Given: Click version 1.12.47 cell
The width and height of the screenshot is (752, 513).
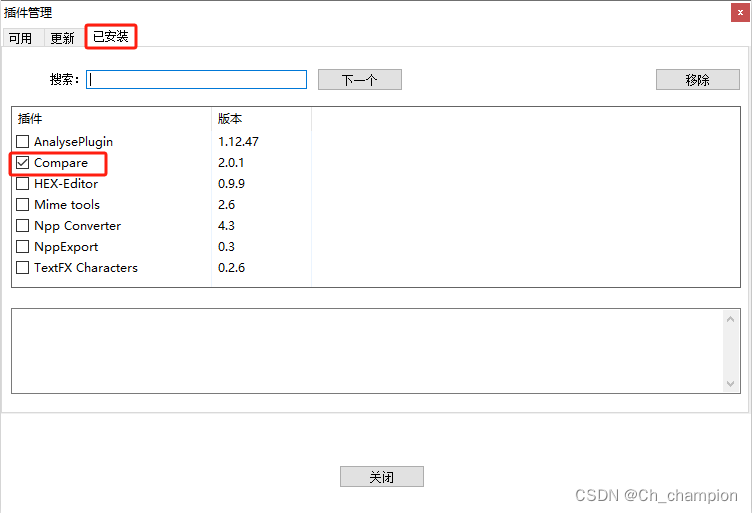Looking at the screenshot, I should point(238,141).
